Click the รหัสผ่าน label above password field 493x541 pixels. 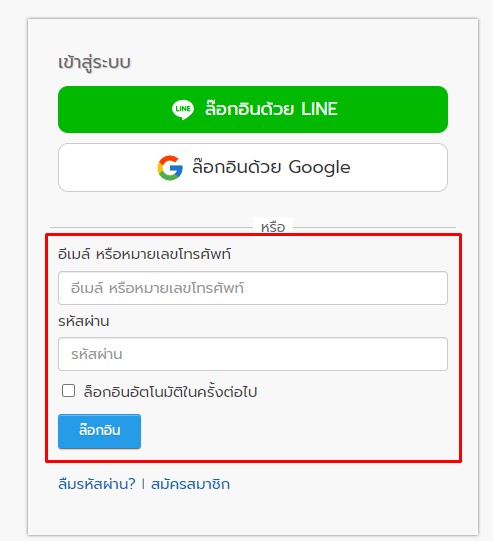click(84, 321)
